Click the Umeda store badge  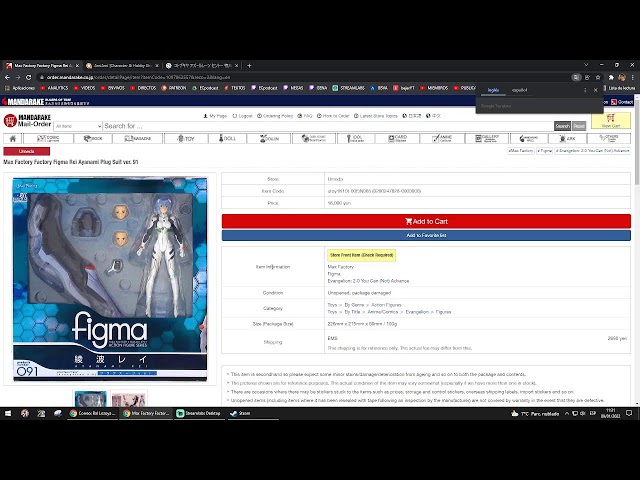point(27,151)
